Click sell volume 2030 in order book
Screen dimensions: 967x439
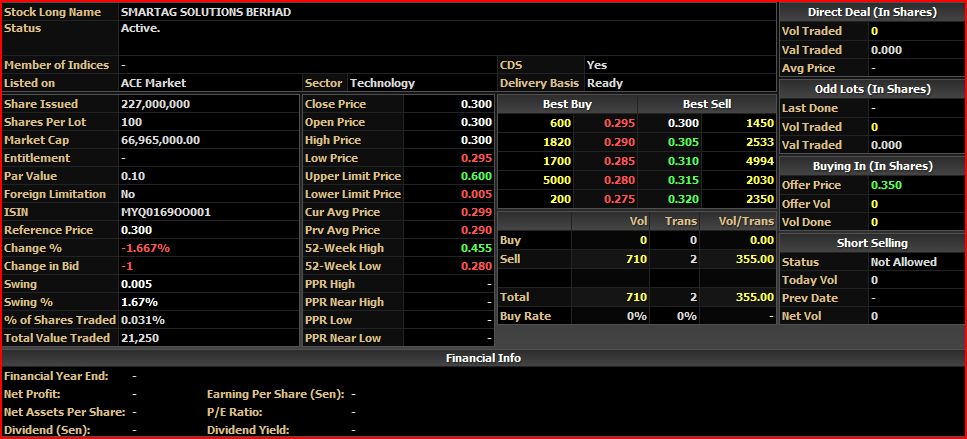pos(759,180)
